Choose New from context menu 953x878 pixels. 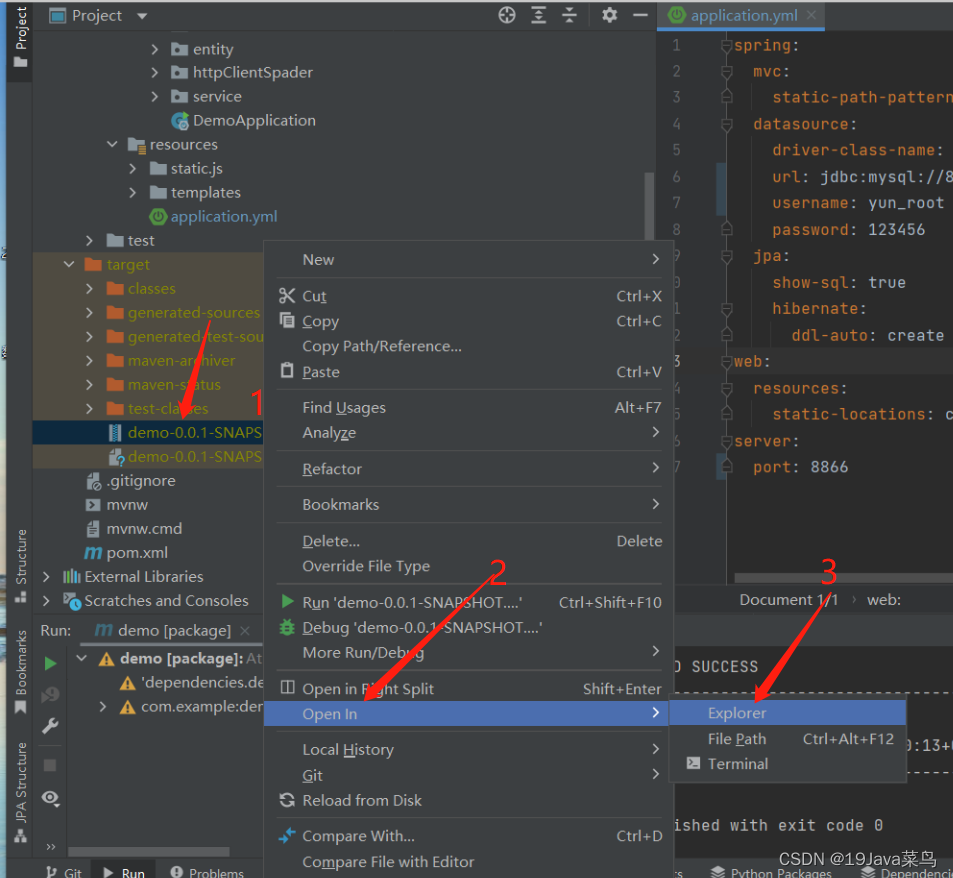pyautogui.click(x=469, y=259)
